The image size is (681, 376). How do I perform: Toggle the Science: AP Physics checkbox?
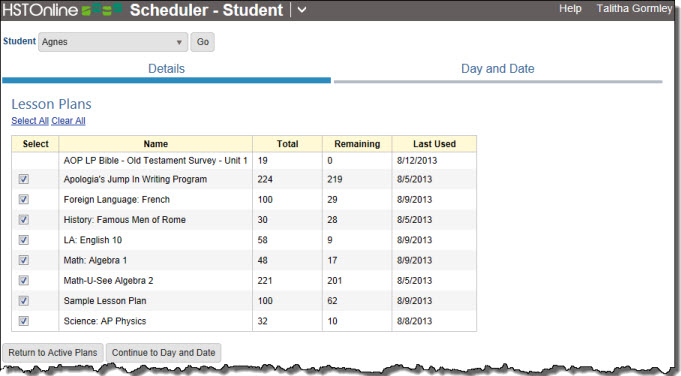click(23, 321)
